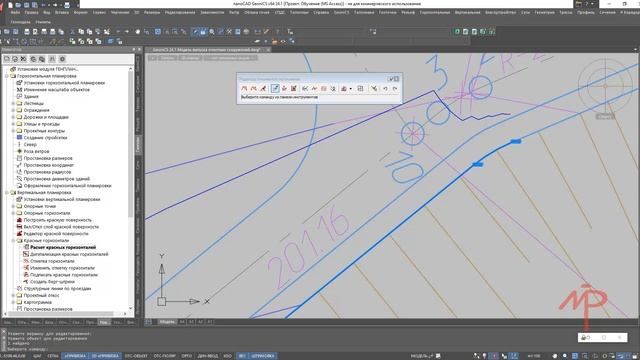Screen dimensions: 640x360
Task: Click the redo arrow in floating editor toolbar
Action: coord(395,89)
